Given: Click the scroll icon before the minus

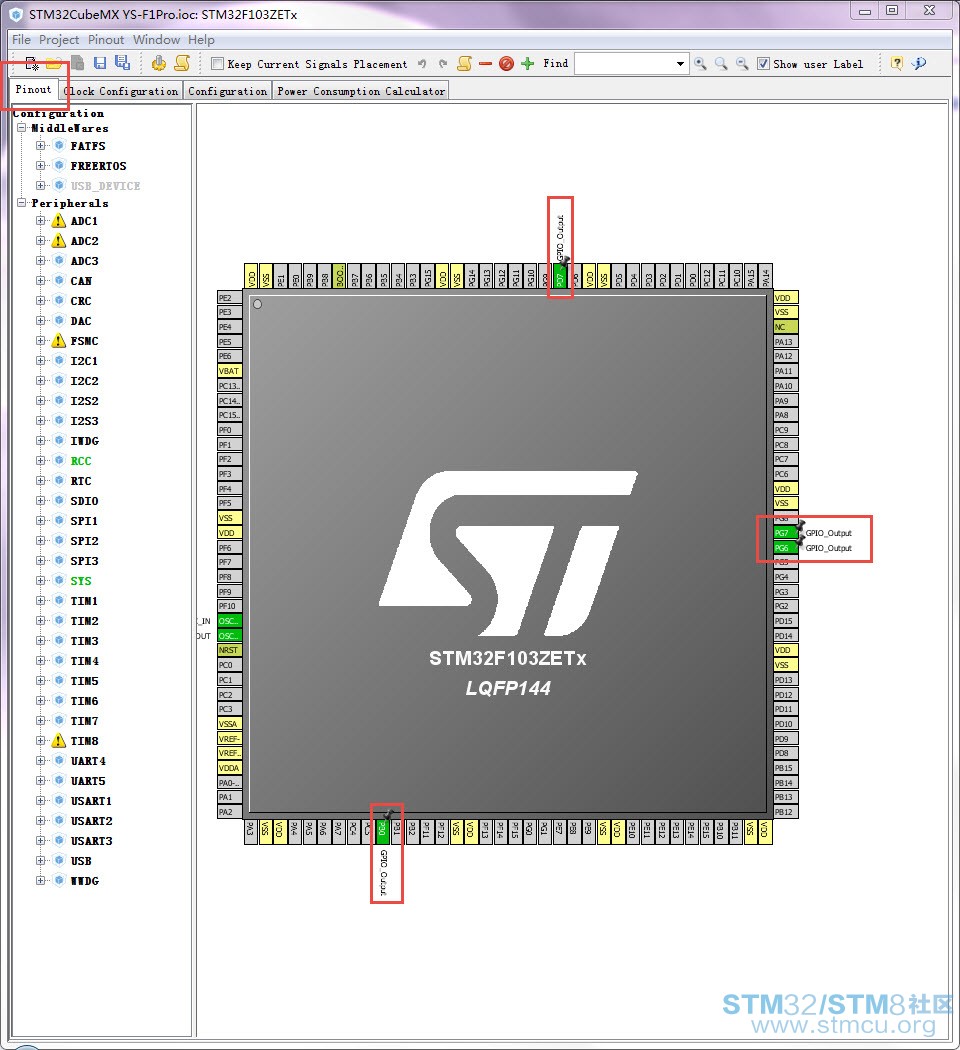Looking at the screenshot, I should [x=464, y=64].
